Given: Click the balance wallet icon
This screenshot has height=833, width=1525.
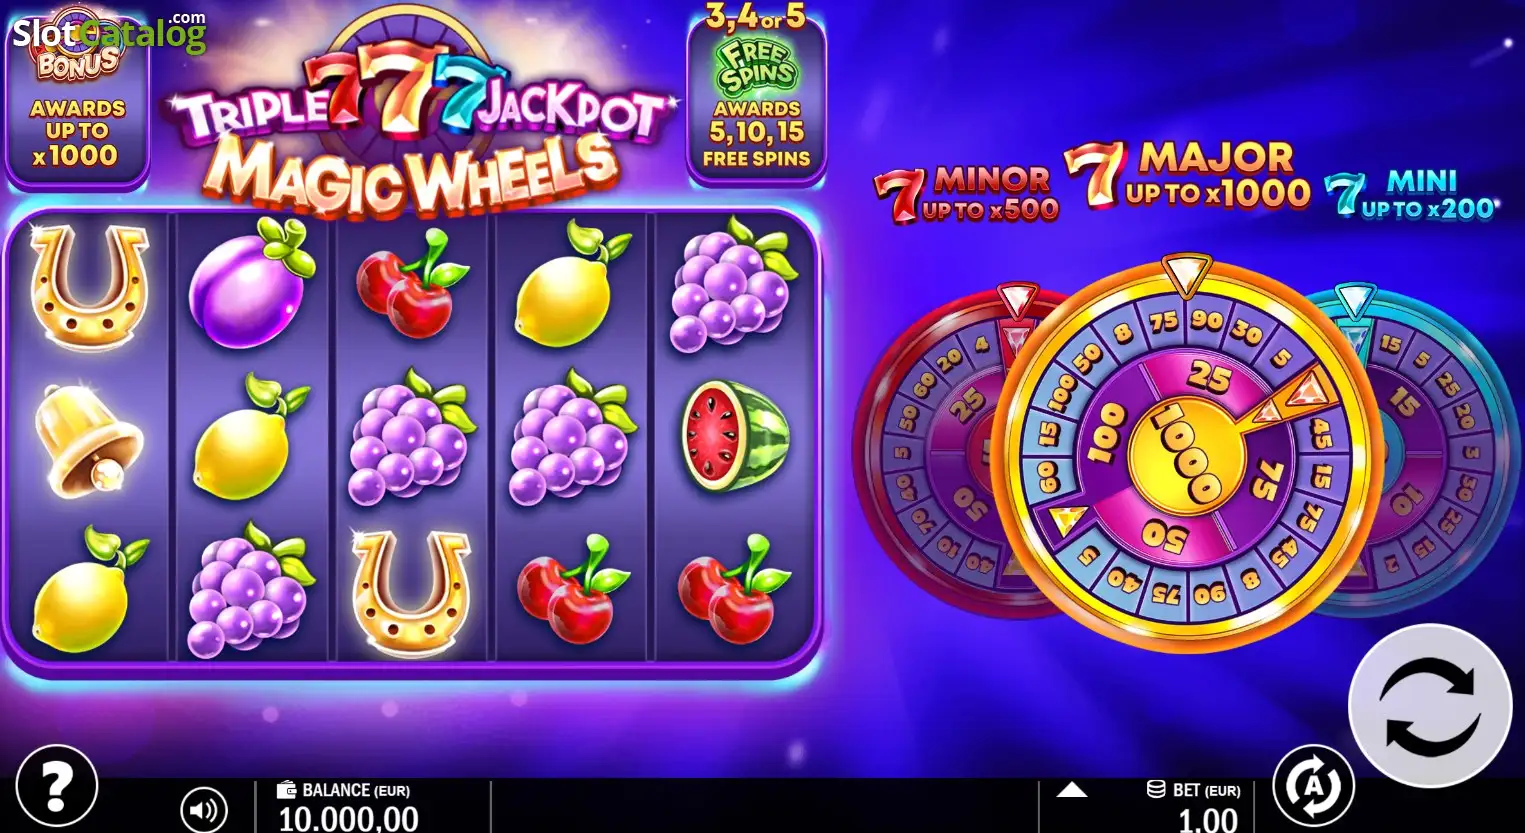Looking at the screenshot, I should (287, 789).
